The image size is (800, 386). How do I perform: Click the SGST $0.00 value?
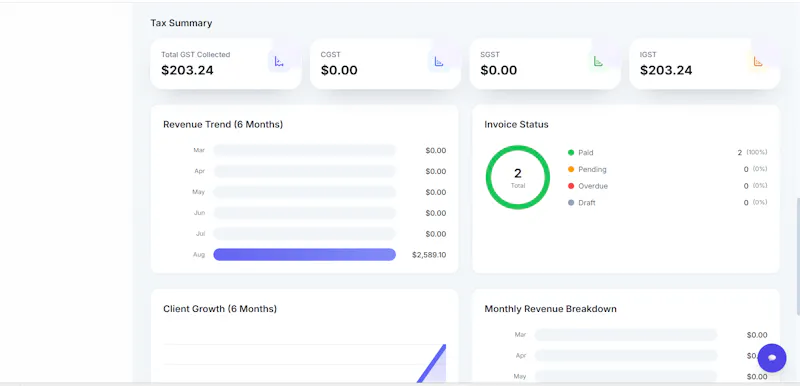[499, 70]
